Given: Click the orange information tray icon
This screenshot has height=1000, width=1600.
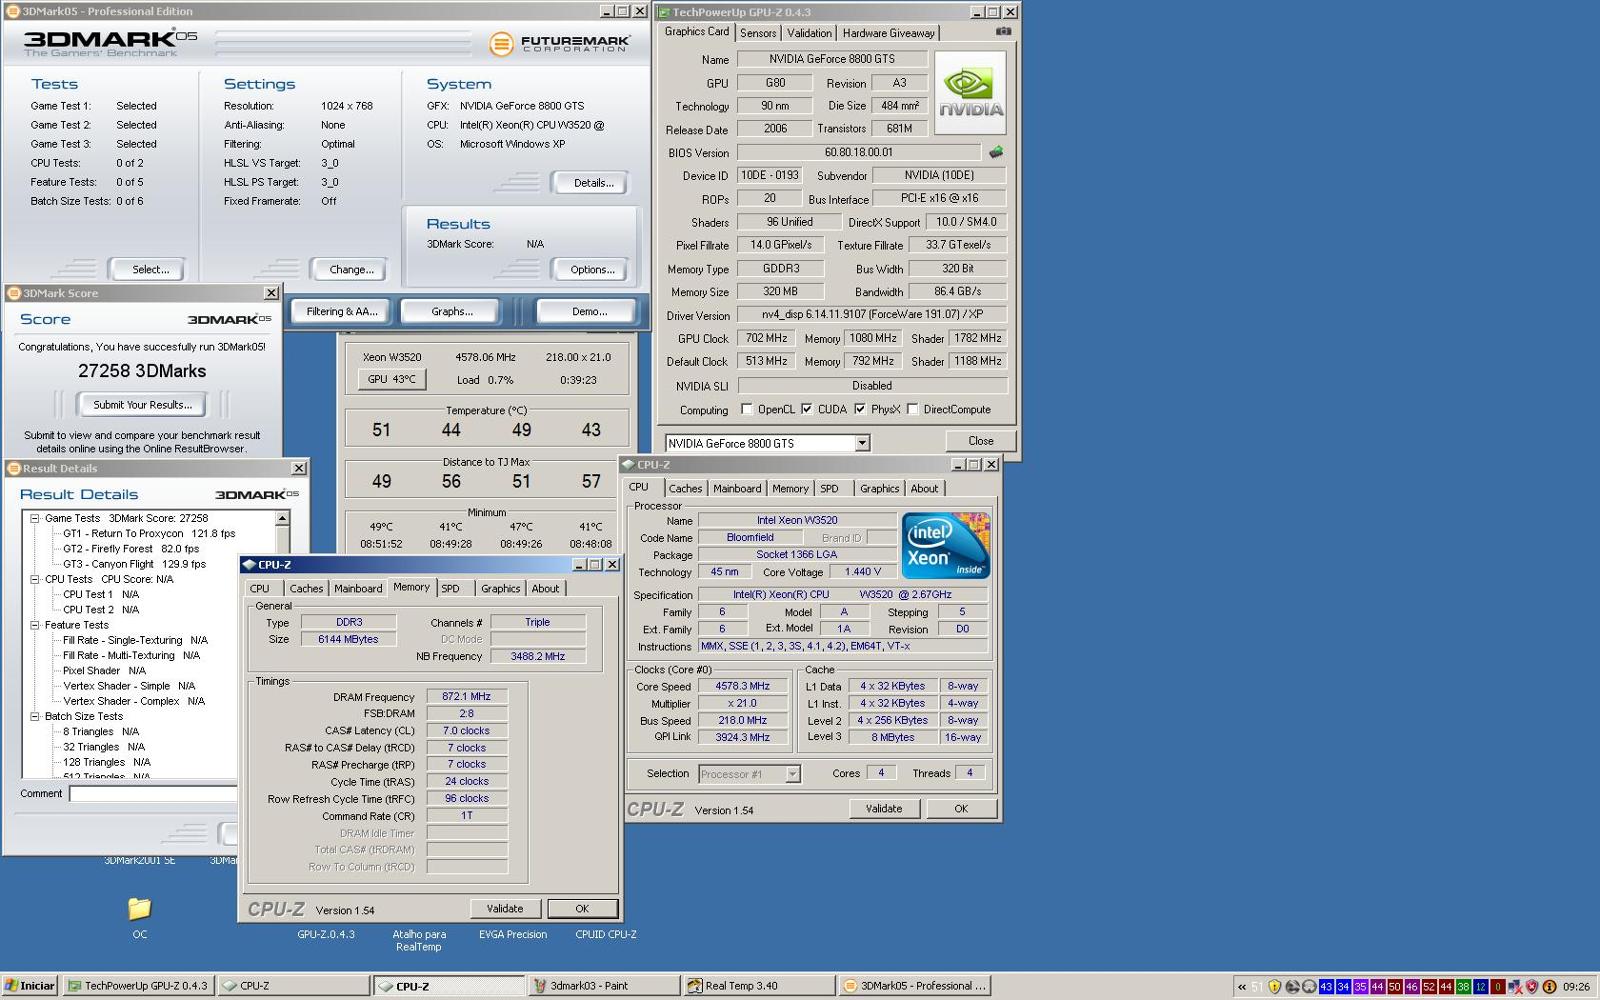Looking at the screenshot, I should pos(1549,986).
